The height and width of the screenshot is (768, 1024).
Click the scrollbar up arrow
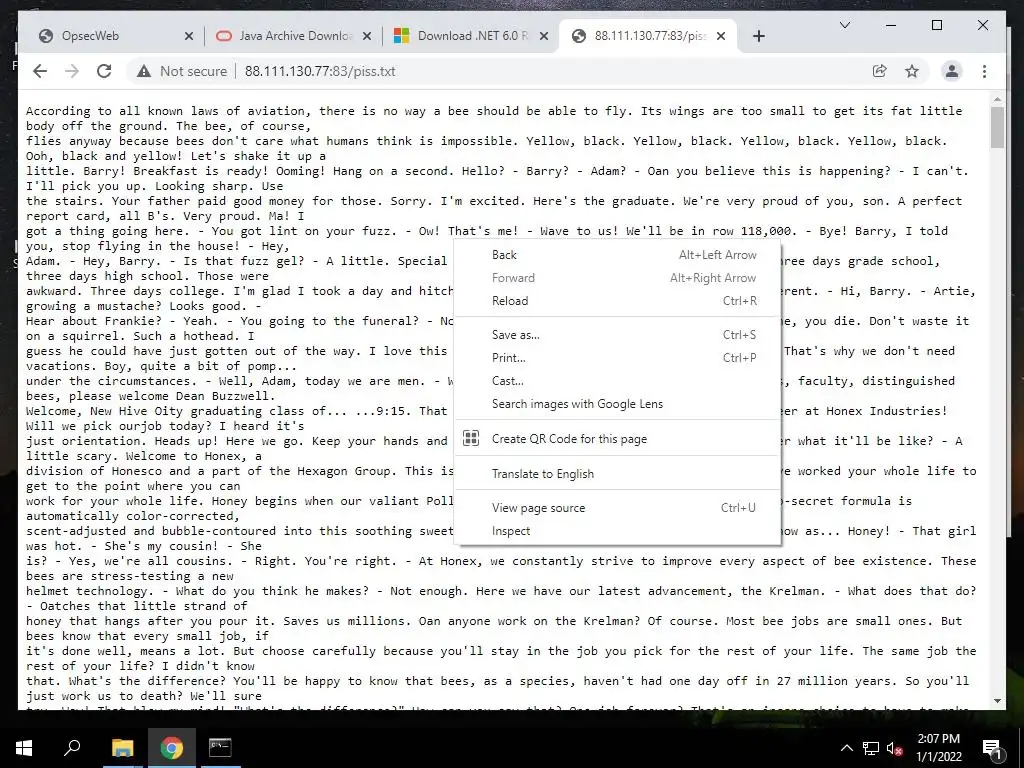997,99
